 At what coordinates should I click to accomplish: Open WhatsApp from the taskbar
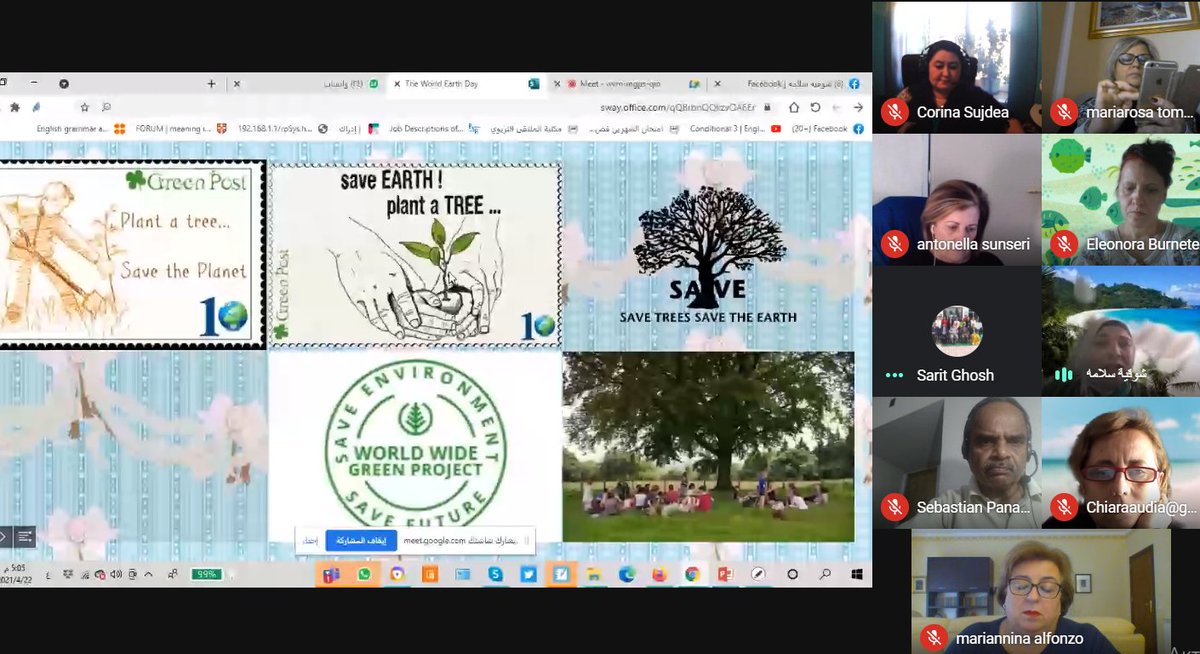point(364,574)
